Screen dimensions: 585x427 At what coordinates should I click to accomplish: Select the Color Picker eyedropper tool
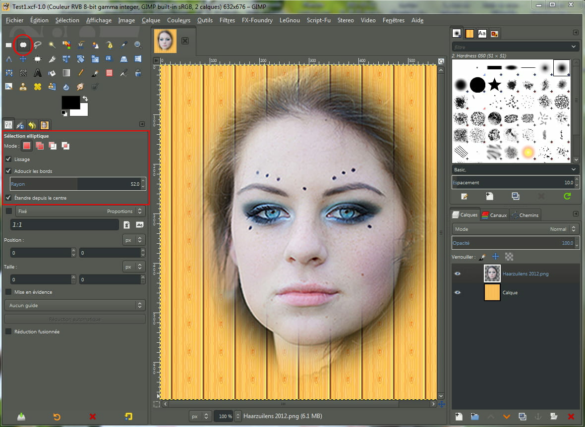123,45
